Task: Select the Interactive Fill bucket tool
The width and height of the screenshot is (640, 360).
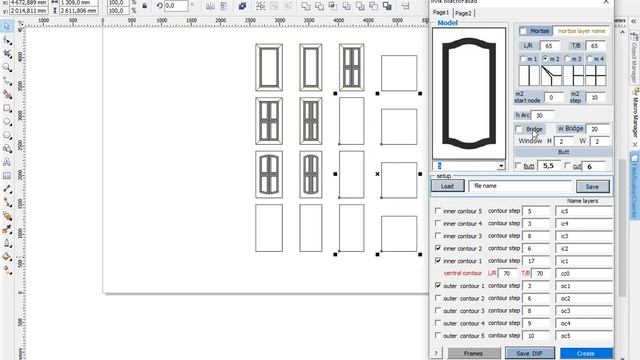Action: [7, 256]
